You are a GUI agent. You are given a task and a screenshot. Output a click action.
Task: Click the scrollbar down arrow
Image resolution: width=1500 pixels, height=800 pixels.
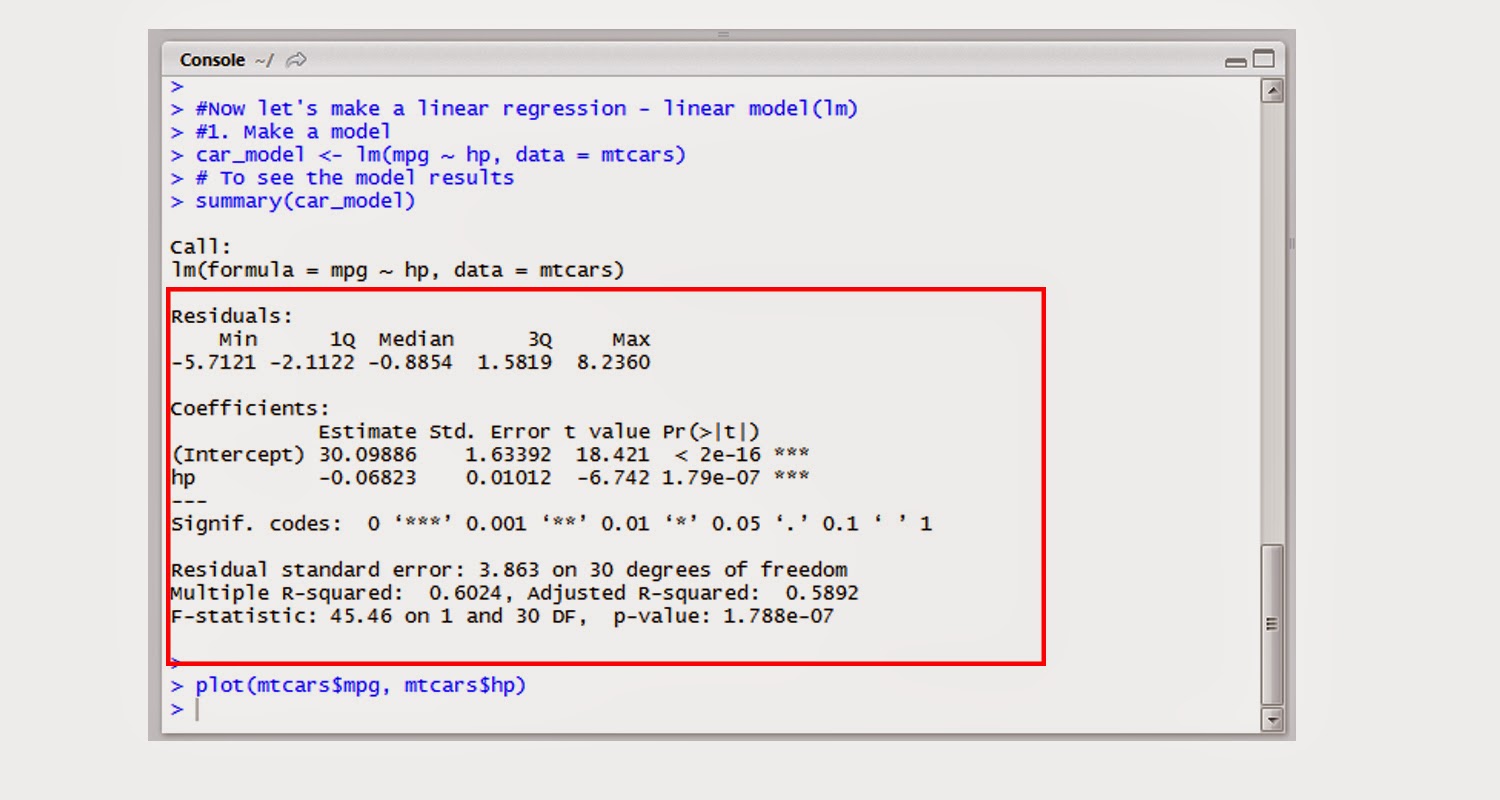pos(1272,718)
